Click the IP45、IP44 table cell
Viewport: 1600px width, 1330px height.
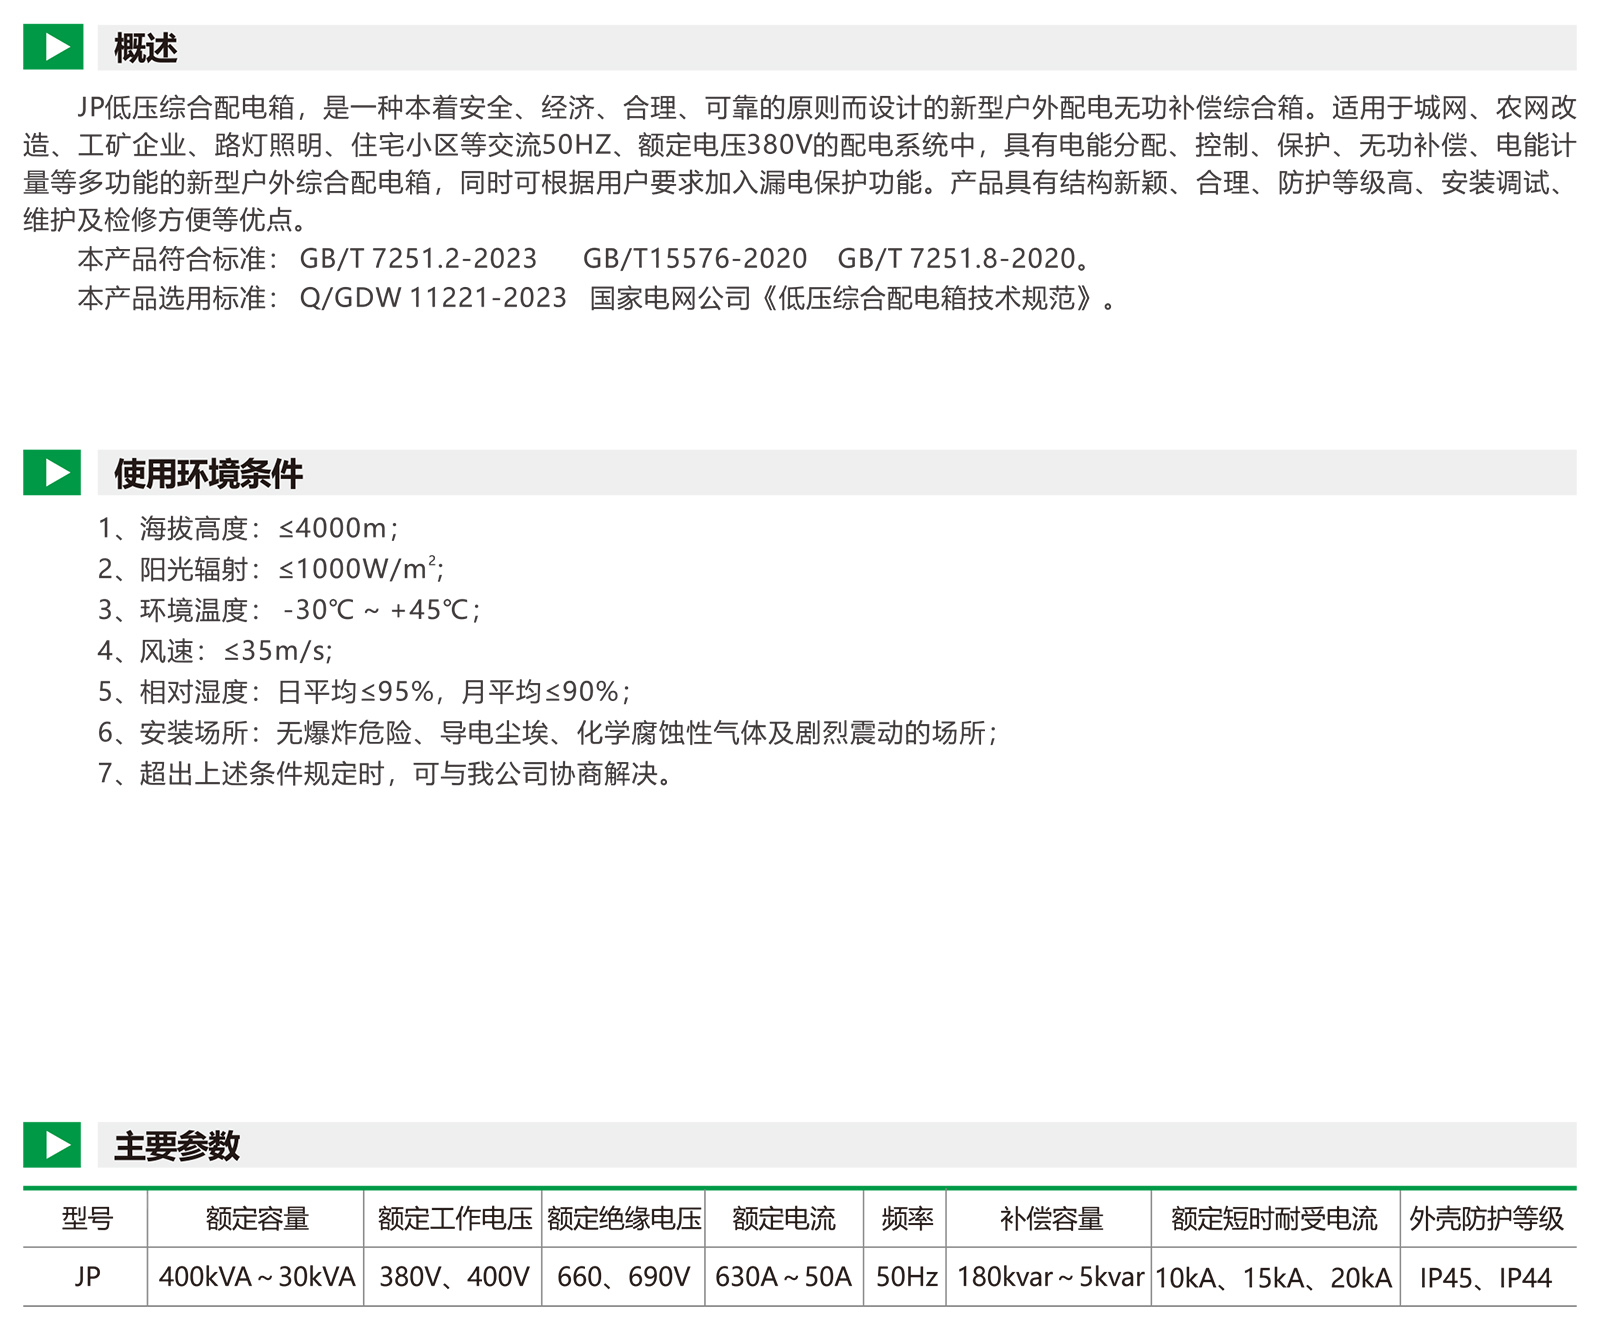click(x=1486, y=1277)
